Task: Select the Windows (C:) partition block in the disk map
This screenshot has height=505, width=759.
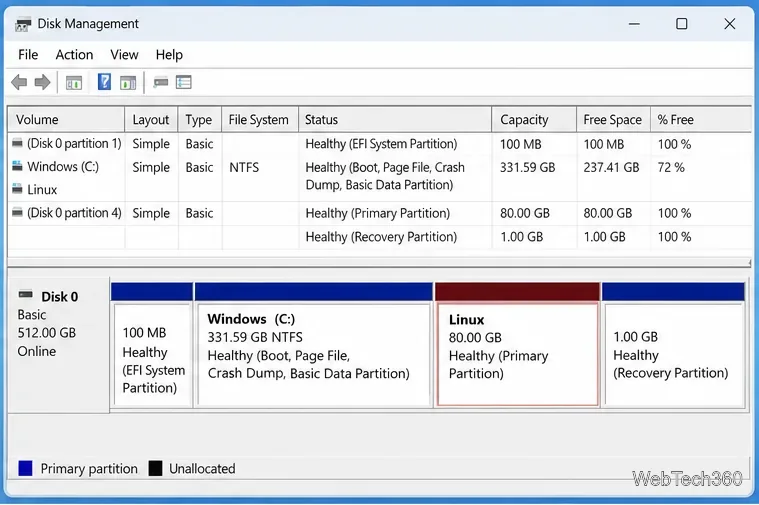Action: point(314,345)
